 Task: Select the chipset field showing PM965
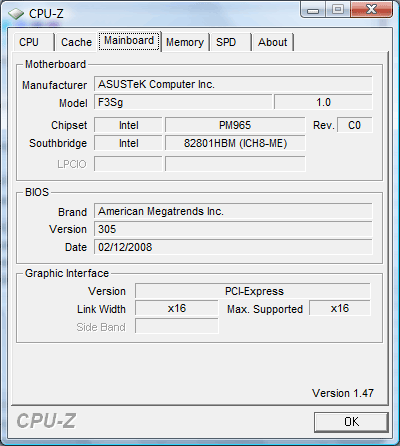coord(235,125)
